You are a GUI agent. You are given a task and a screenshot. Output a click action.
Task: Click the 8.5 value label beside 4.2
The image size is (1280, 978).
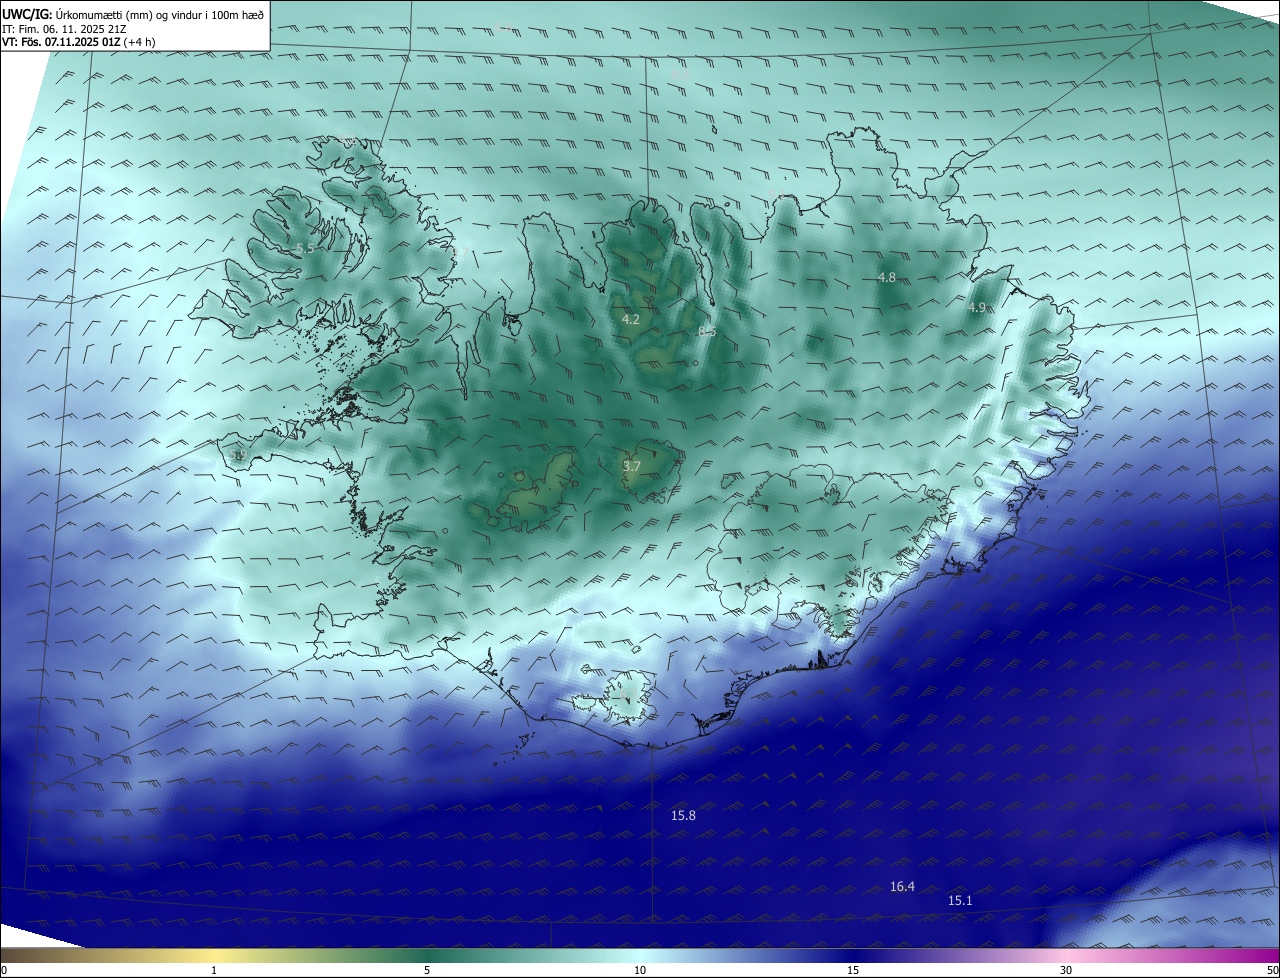(x=707, y=331)
